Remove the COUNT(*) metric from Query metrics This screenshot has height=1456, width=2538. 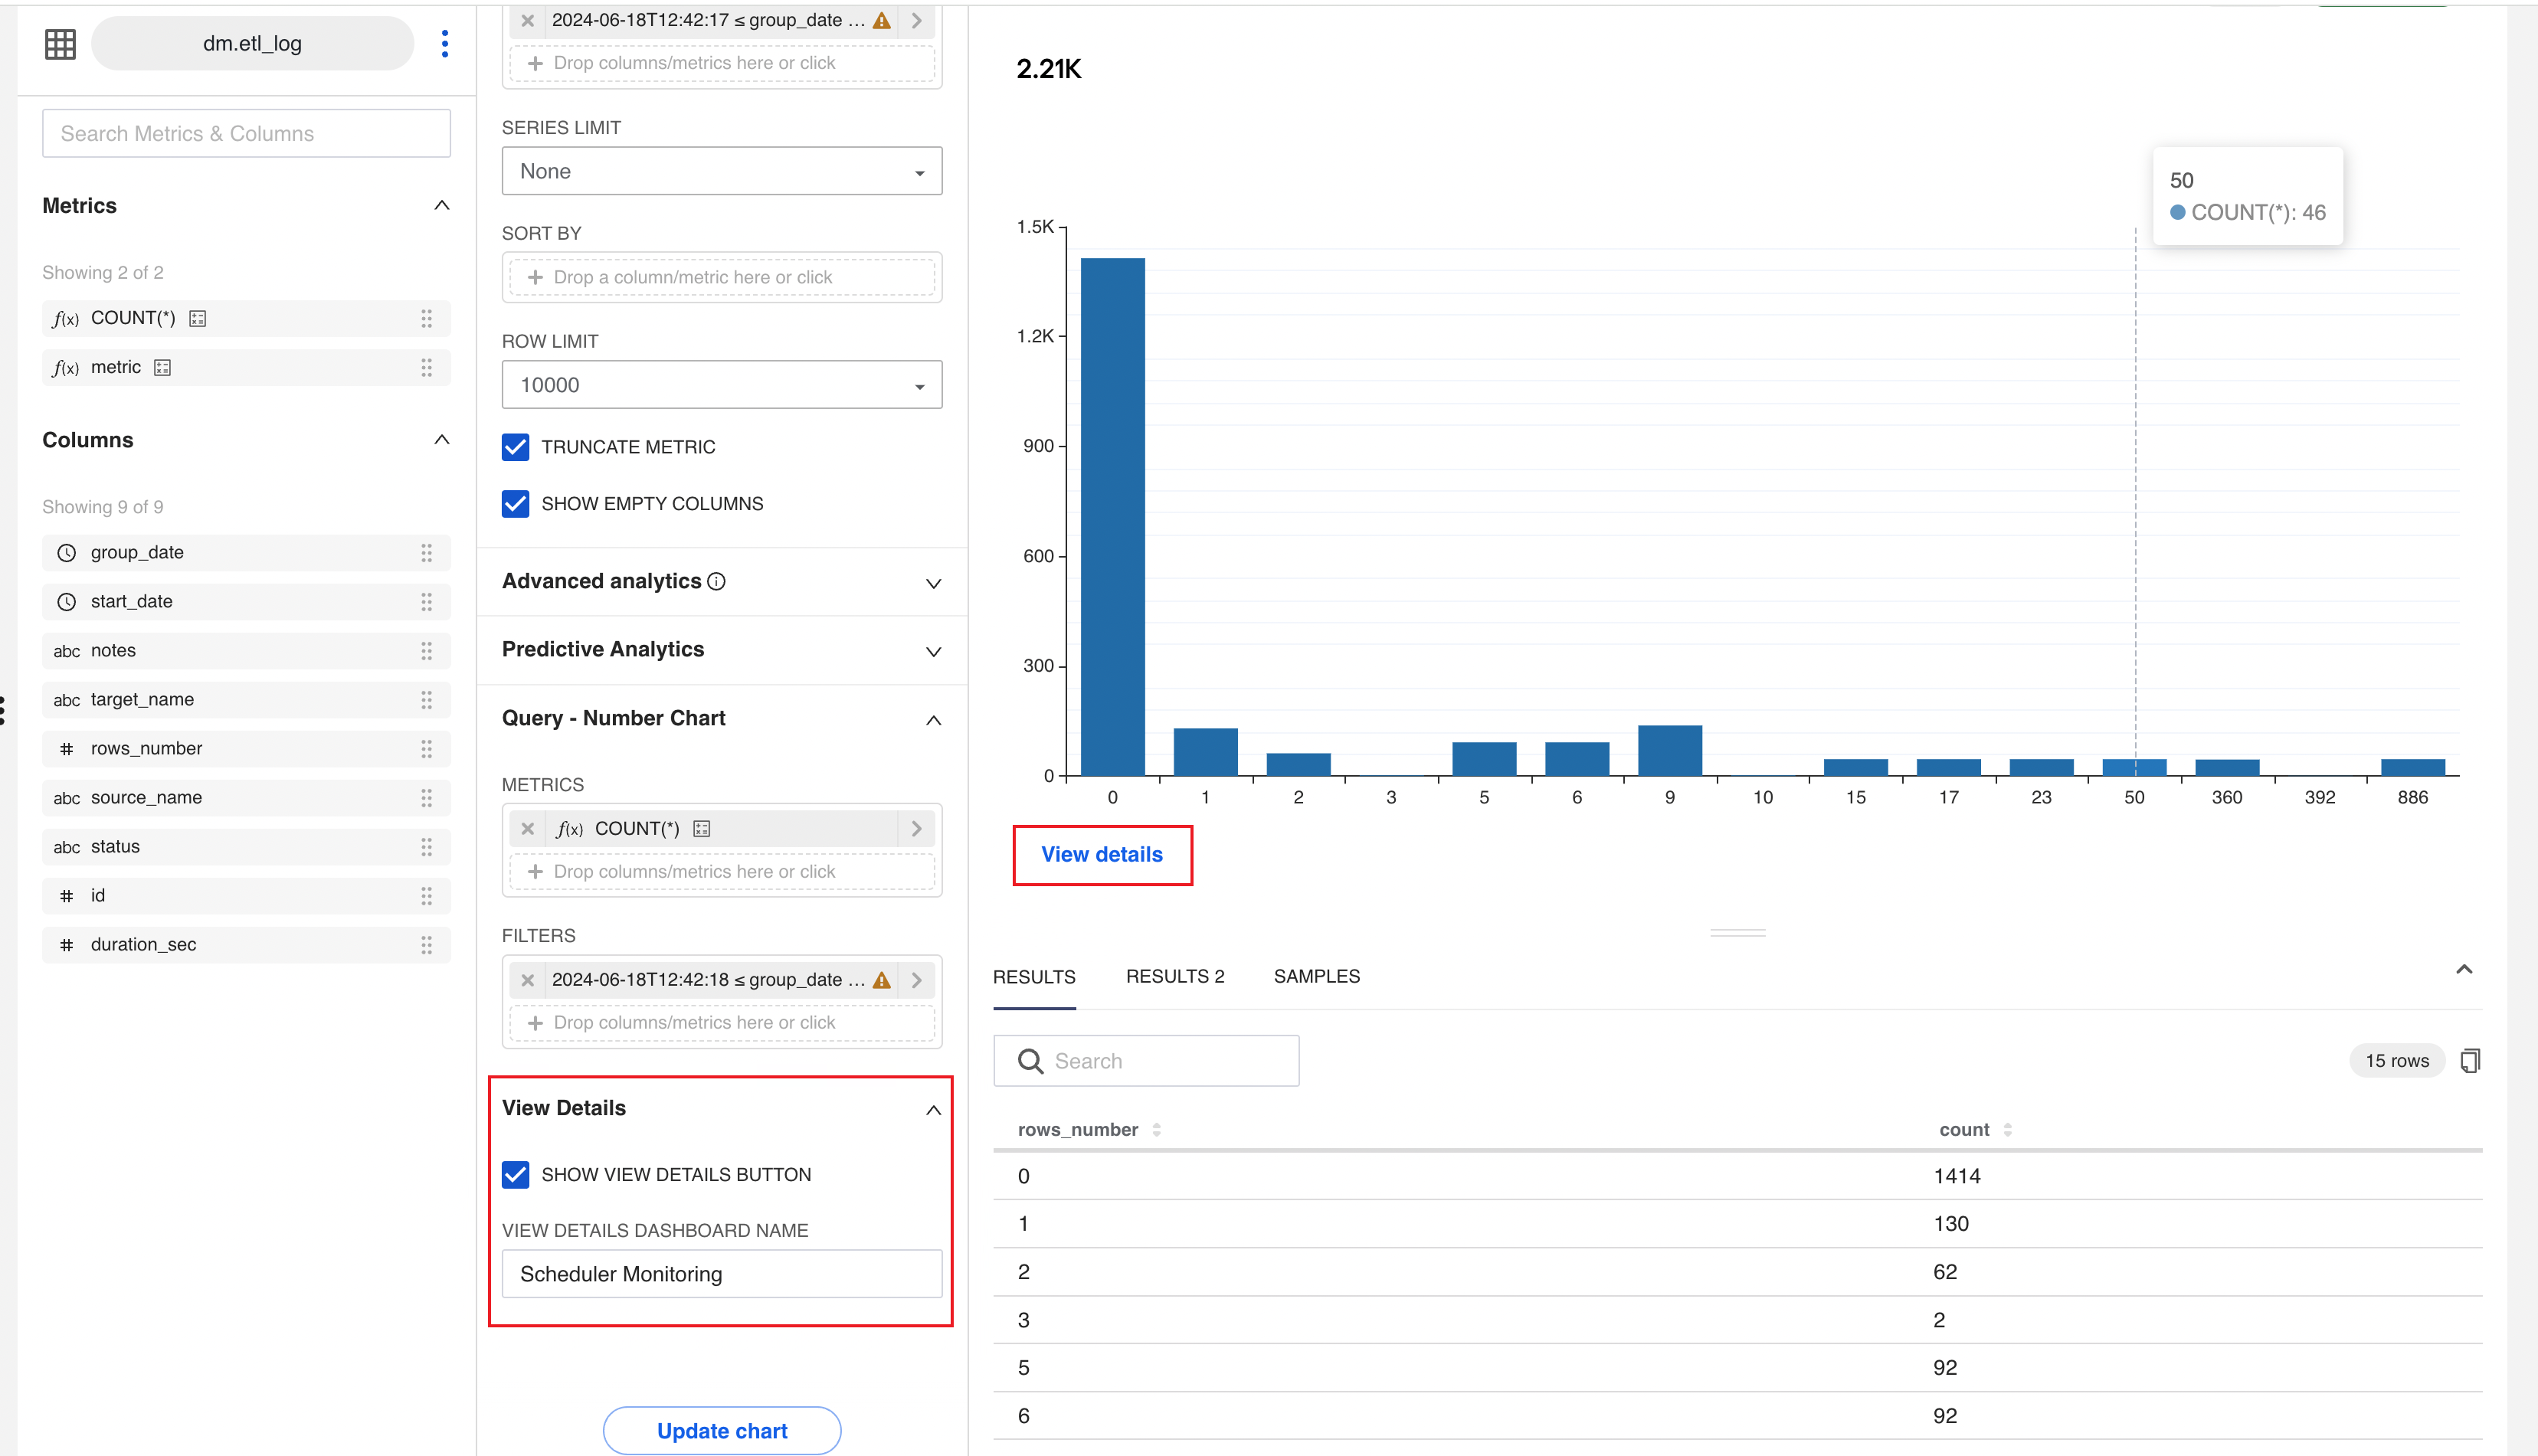528,828
